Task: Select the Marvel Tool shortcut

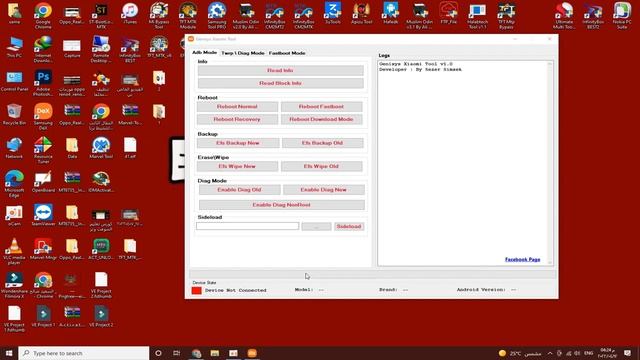Action: (x=101, y=148)
